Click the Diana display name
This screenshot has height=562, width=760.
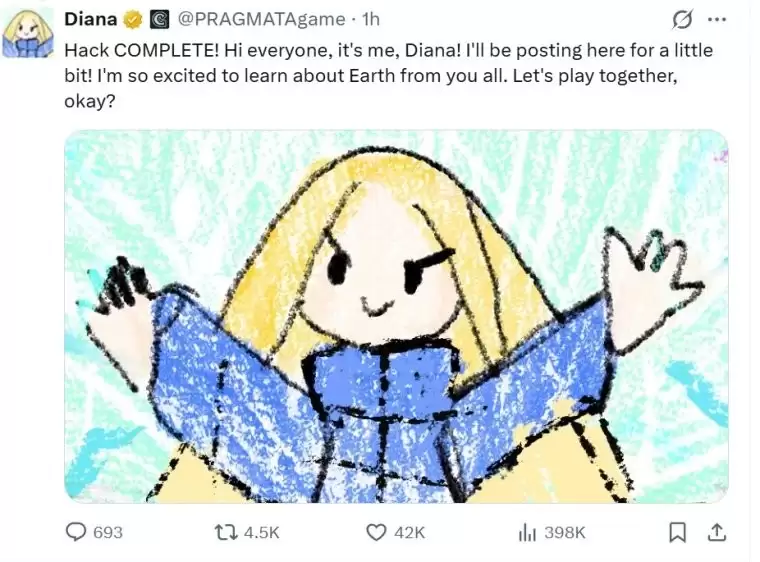[91, 19]
